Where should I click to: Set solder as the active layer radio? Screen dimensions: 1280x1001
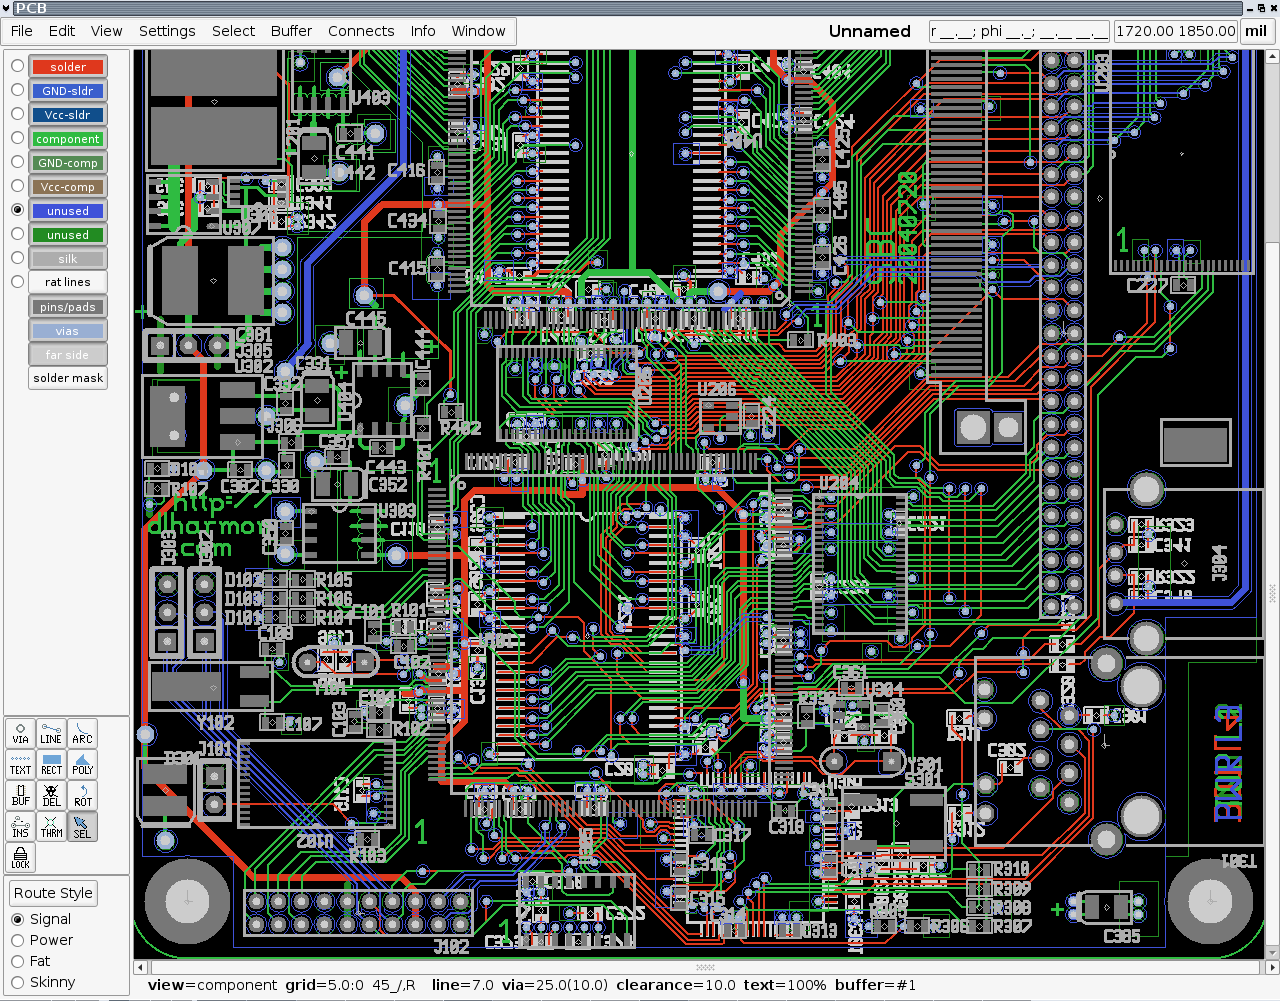tap(17, 66)
